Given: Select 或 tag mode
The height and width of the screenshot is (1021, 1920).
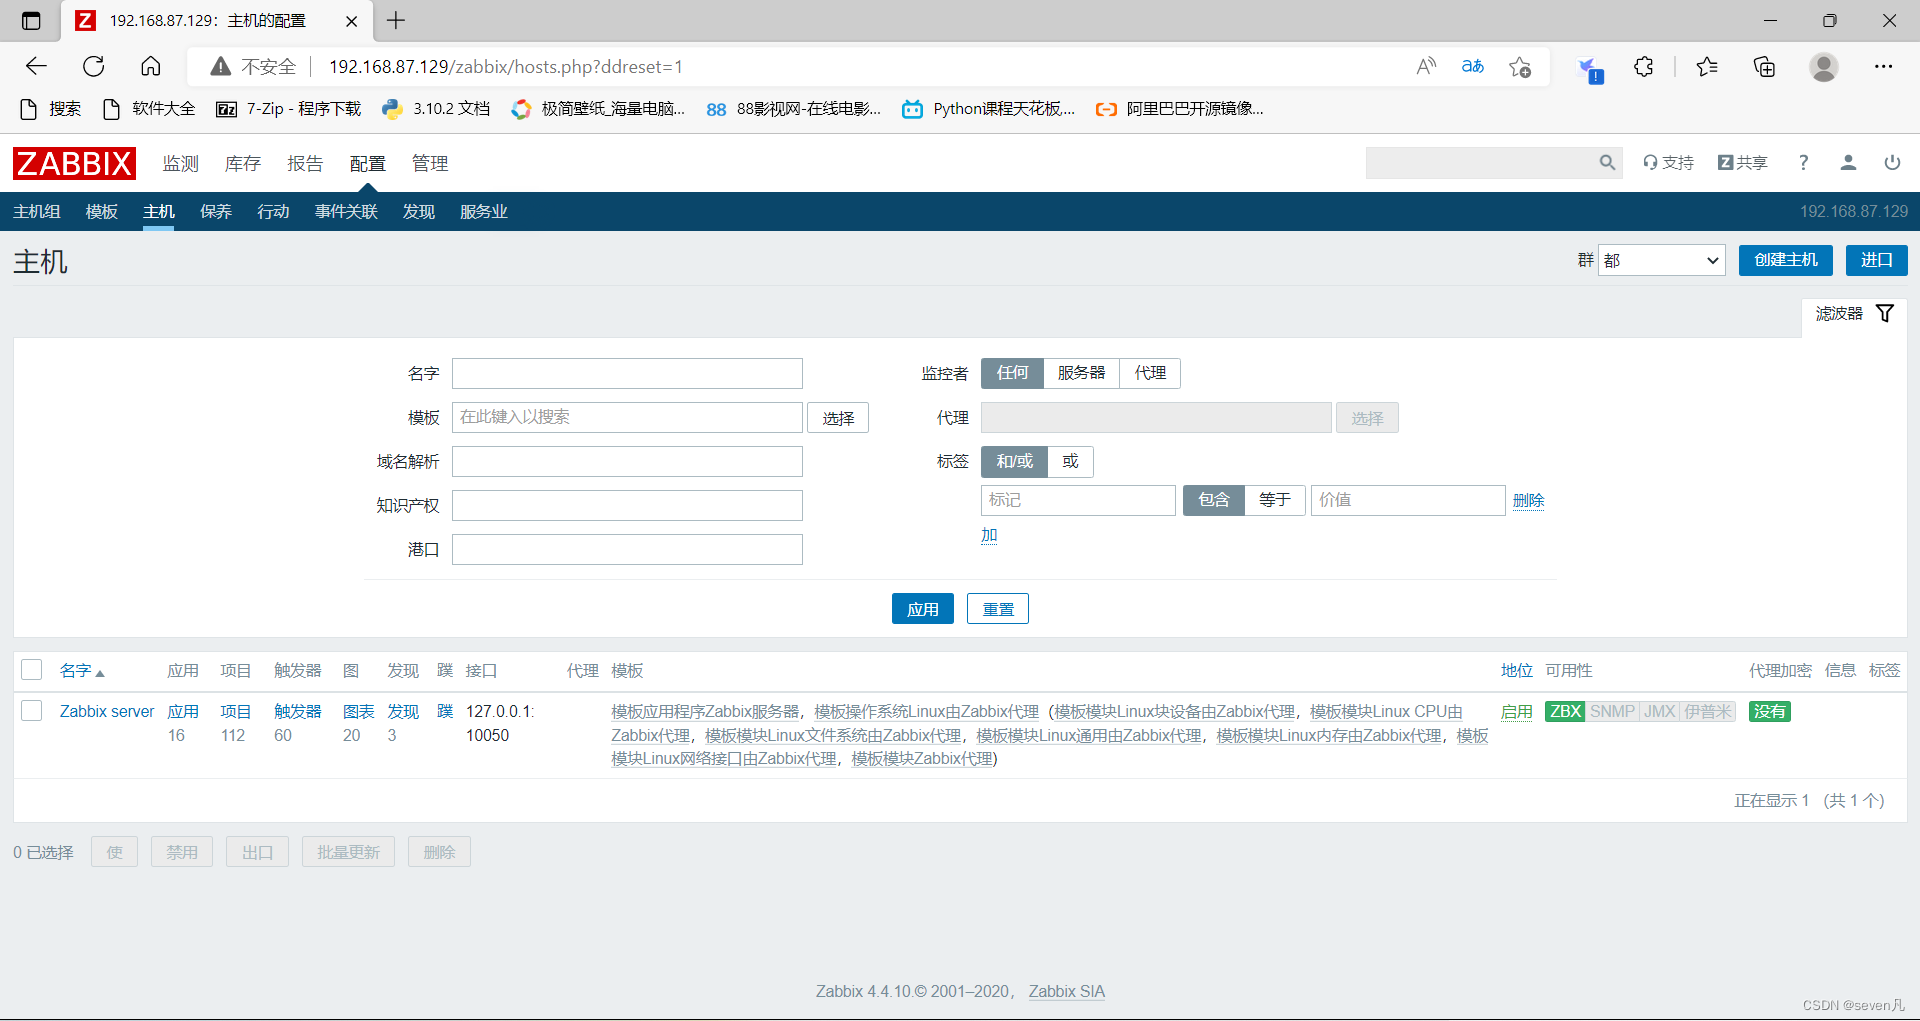Looking at the screenshot, I should tap(1070, 461).
